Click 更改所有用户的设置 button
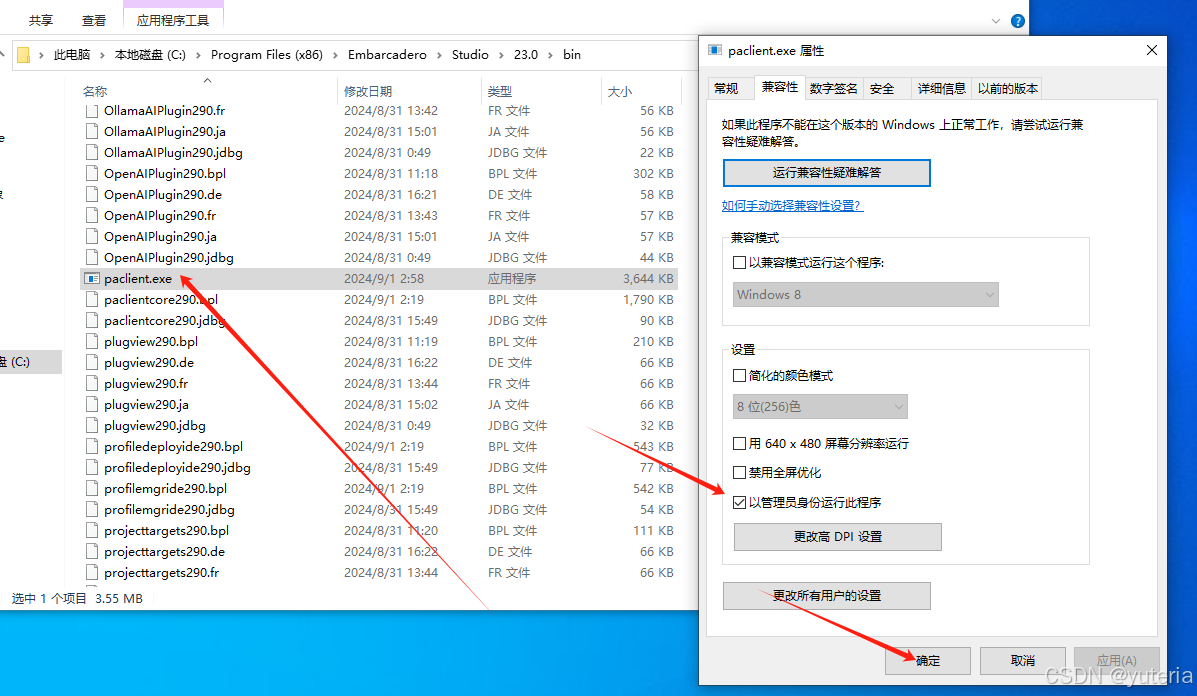Screen dimensions: 1197x696 coord(826,595)
